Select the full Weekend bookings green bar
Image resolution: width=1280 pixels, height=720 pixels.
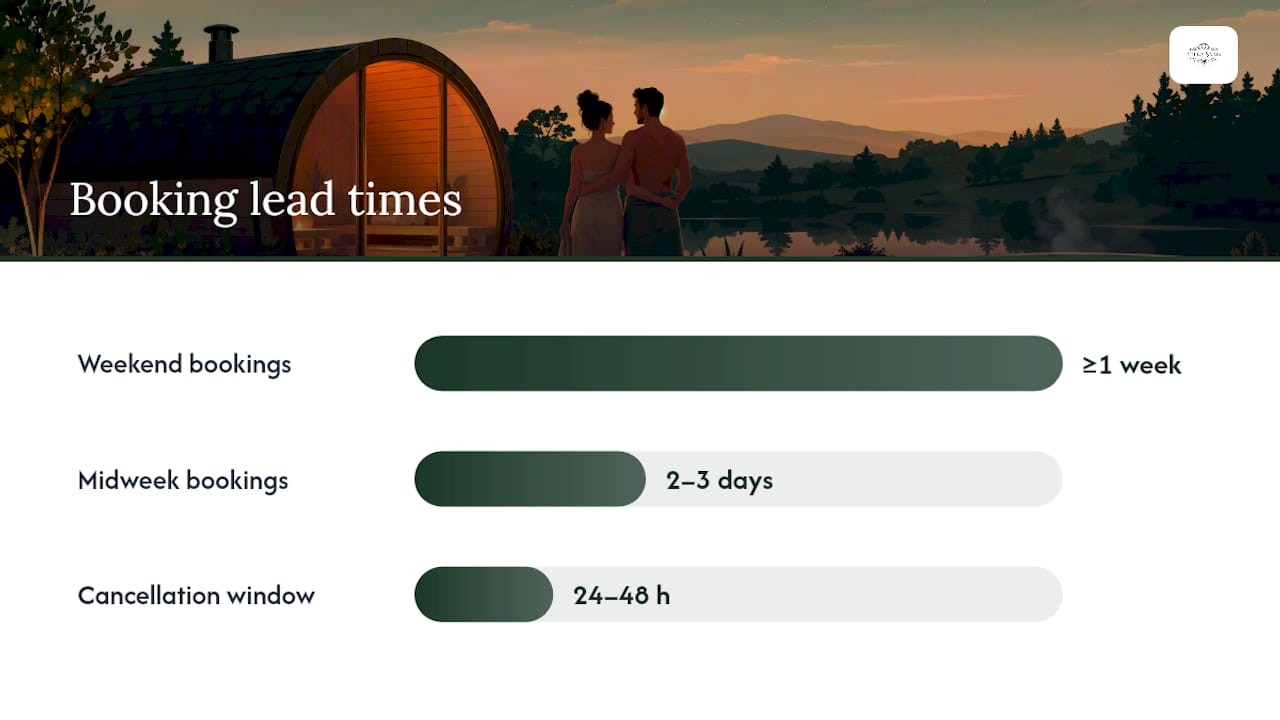(738, 363)
